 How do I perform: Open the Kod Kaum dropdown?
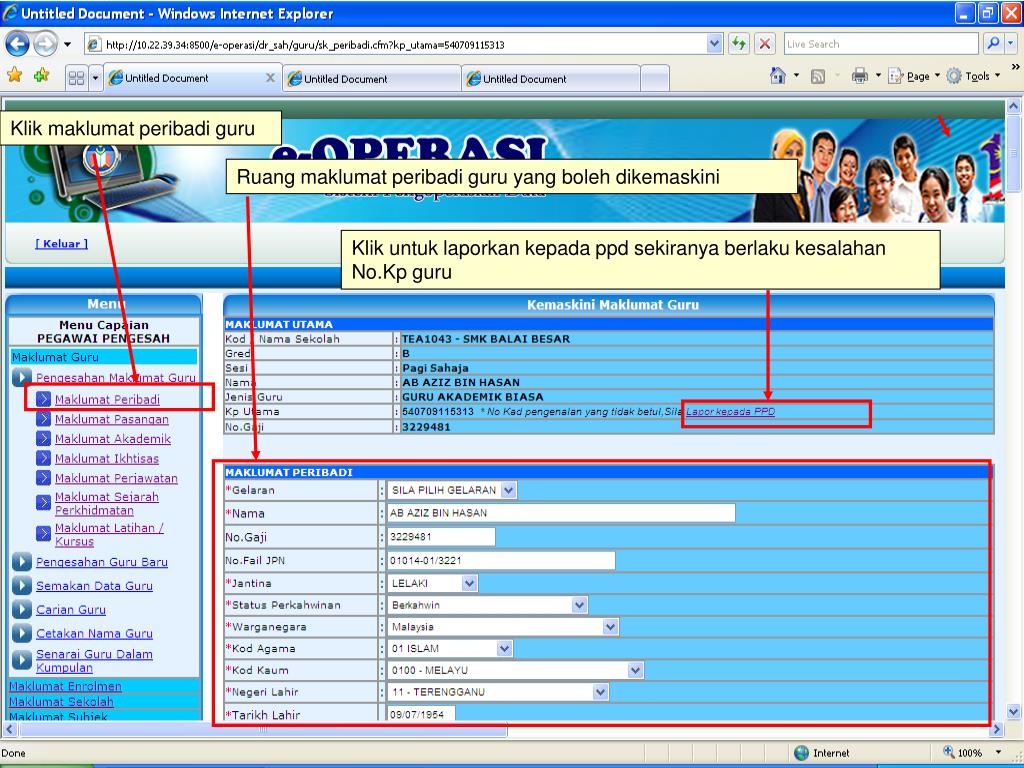click(x=515, y=670)
